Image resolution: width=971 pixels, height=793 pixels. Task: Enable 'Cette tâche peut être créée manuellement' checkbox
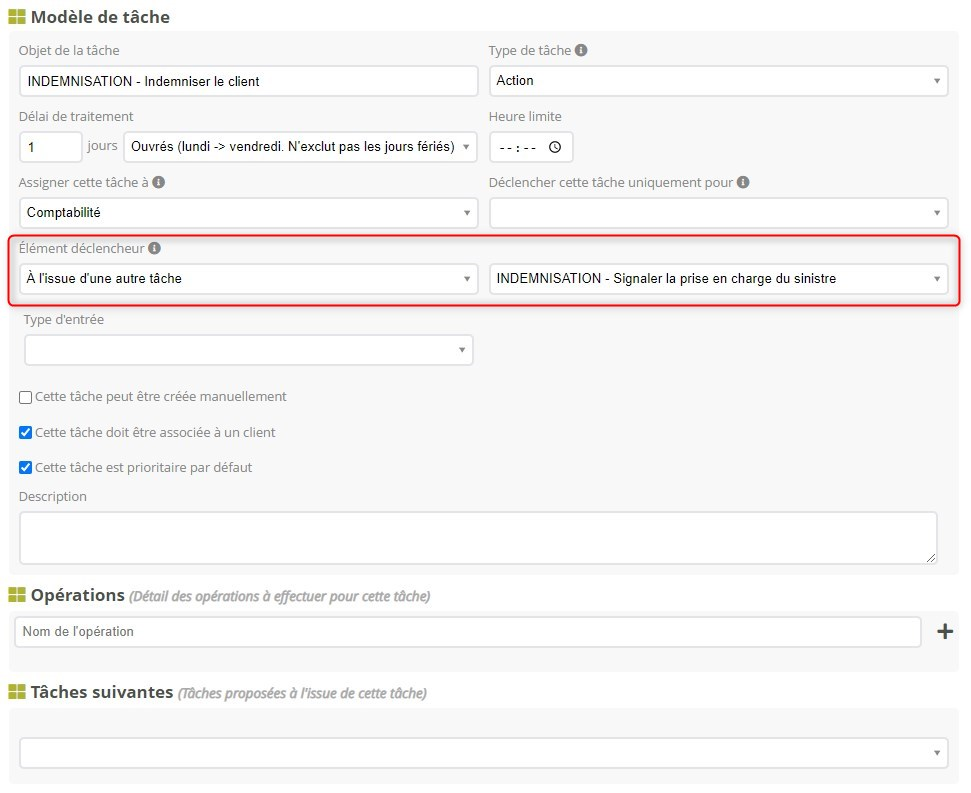[x=26, y=397]
